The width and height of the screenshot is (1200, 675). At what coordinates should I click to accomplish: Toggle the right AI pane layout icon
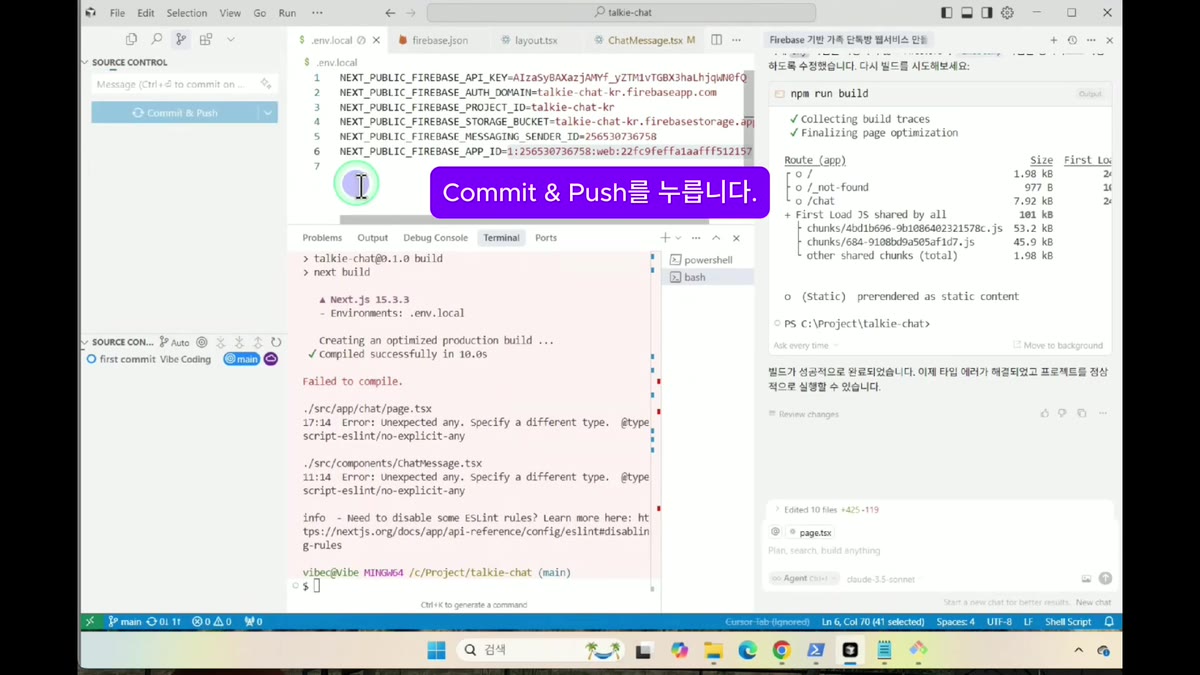(987, 13)
